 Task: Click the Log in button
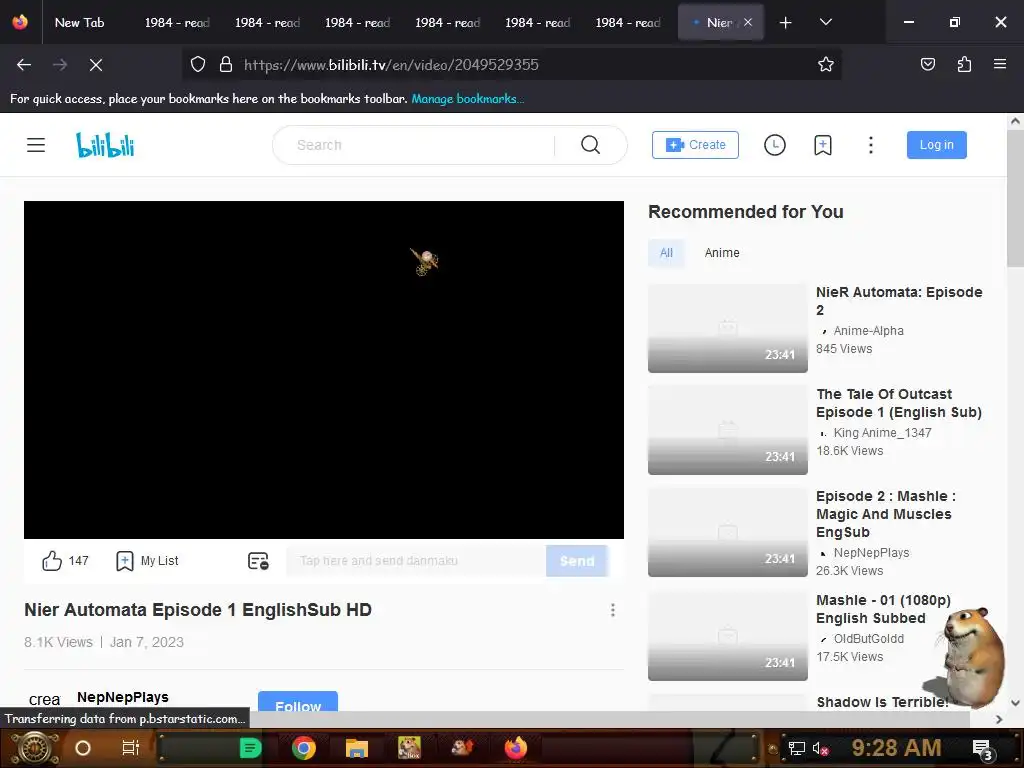click(936, 145)
